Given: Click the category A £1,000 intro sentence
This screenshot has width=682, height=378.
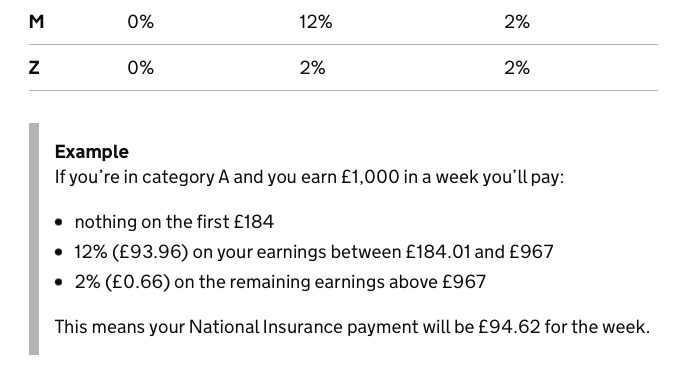Looking at the screenshot, I should tap(309, 177).
